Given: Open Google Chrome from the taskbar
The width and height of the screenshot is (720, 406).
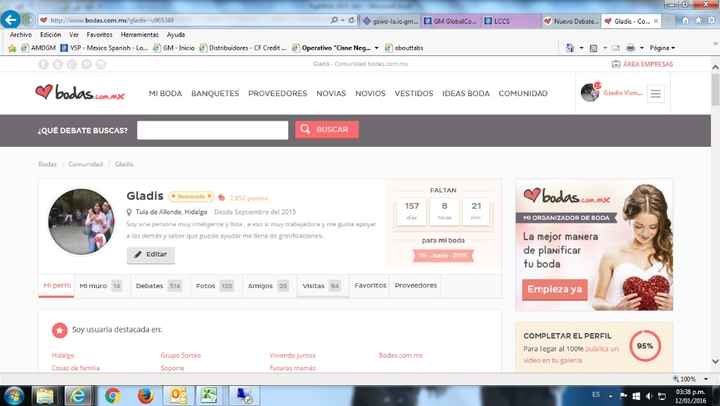Looking at the screenshot, I should tap(112, 394).
